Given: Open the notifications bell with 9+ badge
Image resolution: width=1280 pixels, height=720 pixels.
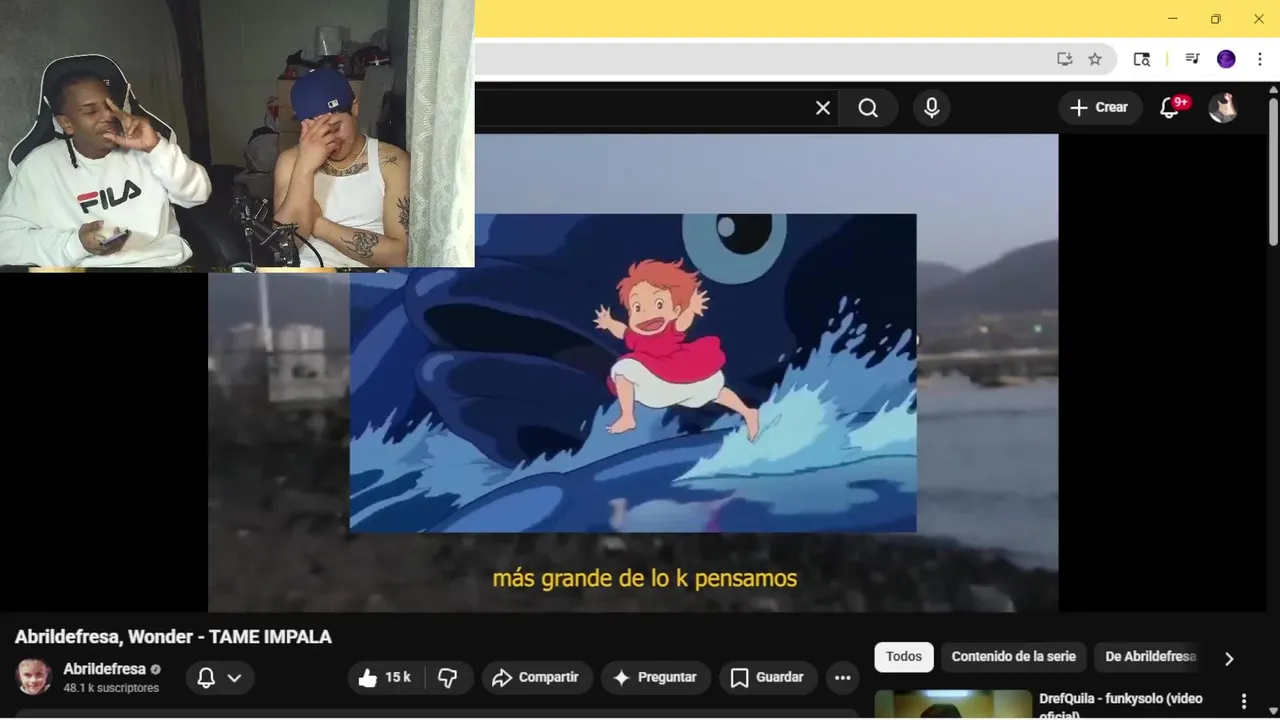Looking at the screenshot, I should point(1171,107).
